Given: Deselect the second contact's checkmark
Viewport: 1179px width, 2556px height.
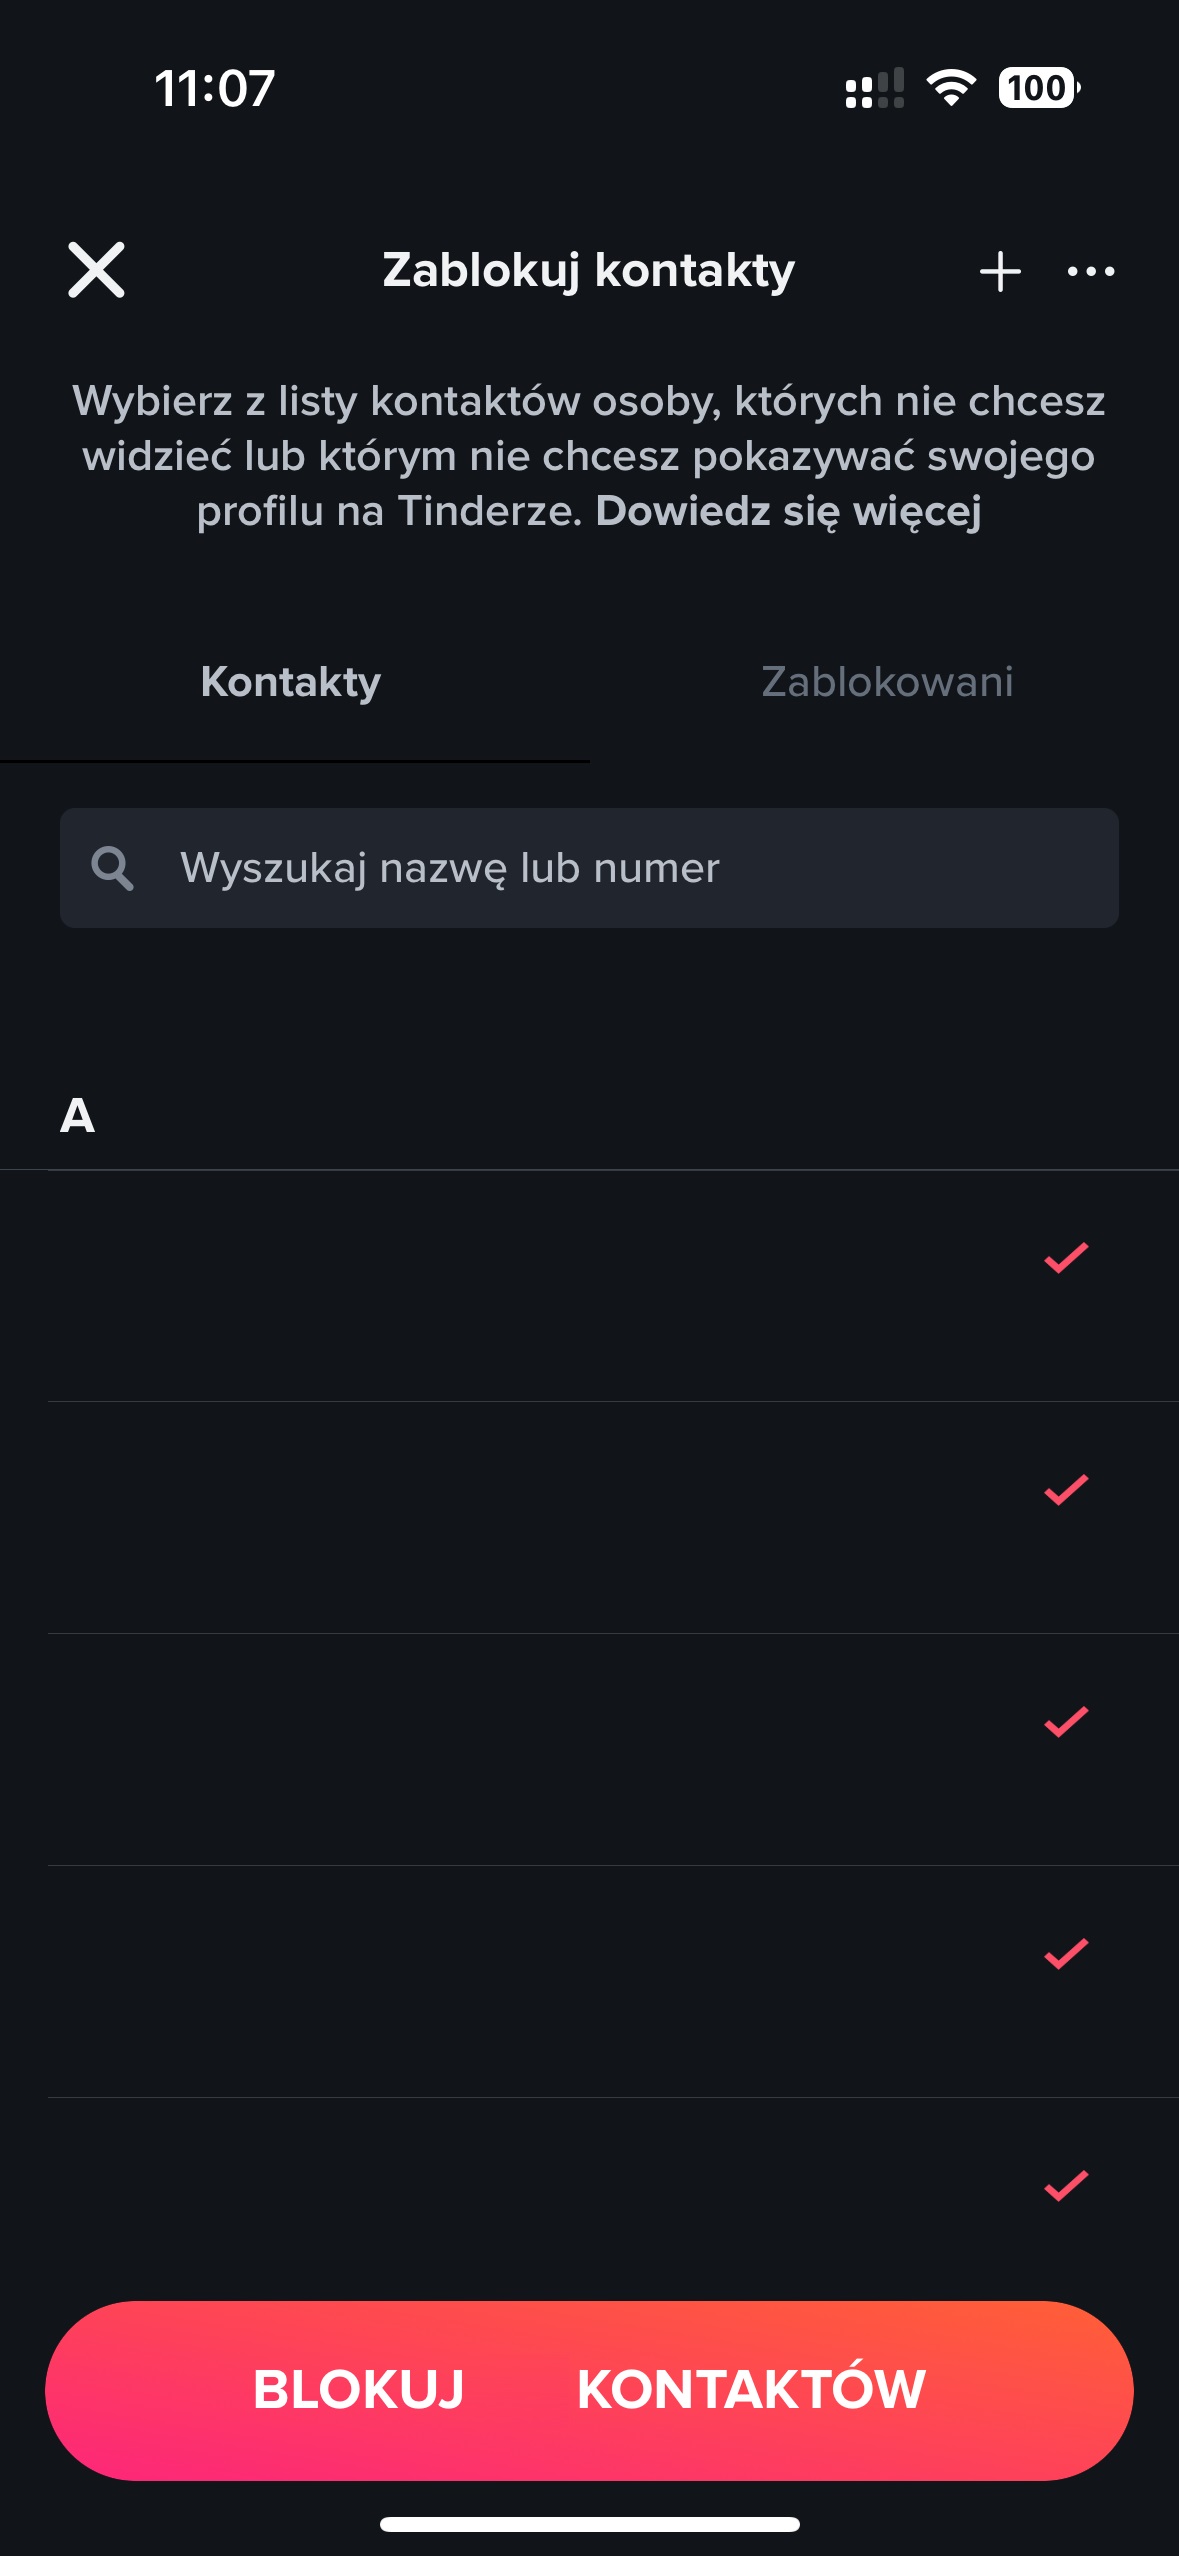Looking at the screenshot, I should (1066, 1490).
